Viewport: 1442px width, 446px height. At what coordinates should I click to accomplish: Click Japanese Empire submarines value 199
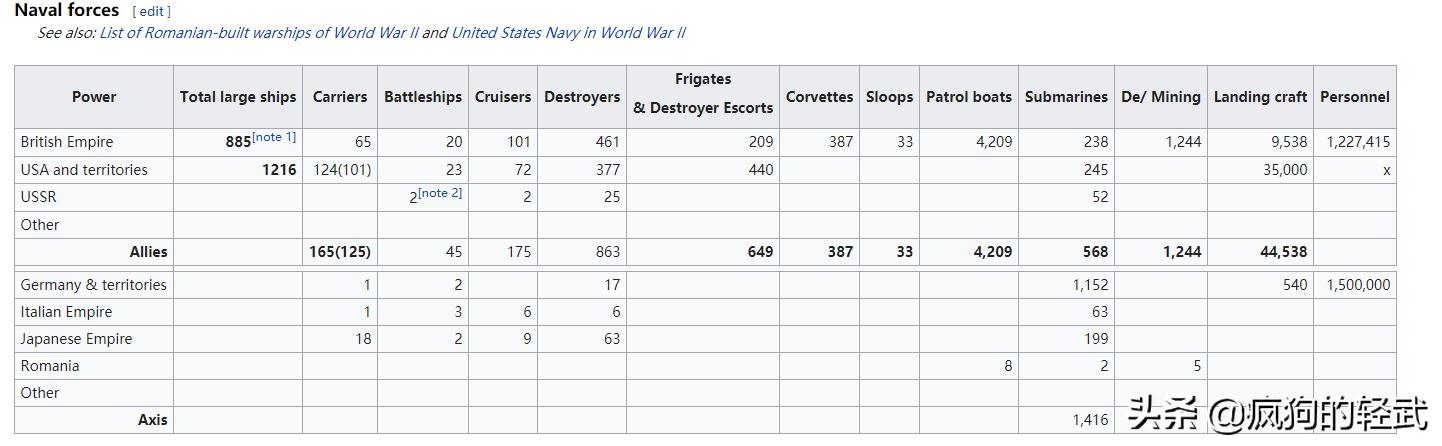click(x=1095, y=339)
